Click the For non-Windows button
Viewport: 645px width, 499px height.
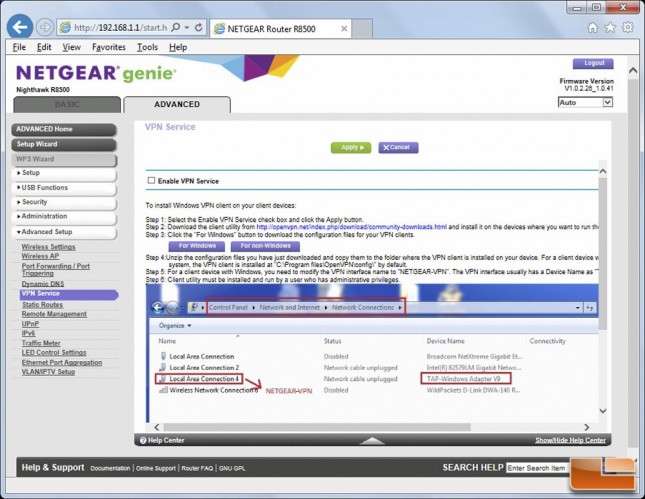(x=265, y=246)
